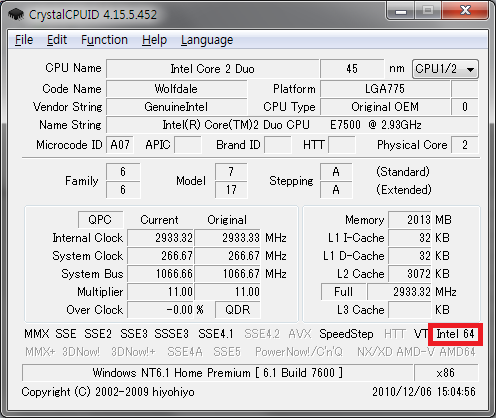Image resolution: width=496 pixels, height=418 pixels.
Task: Open the Function menu
Action: [104, 40]
